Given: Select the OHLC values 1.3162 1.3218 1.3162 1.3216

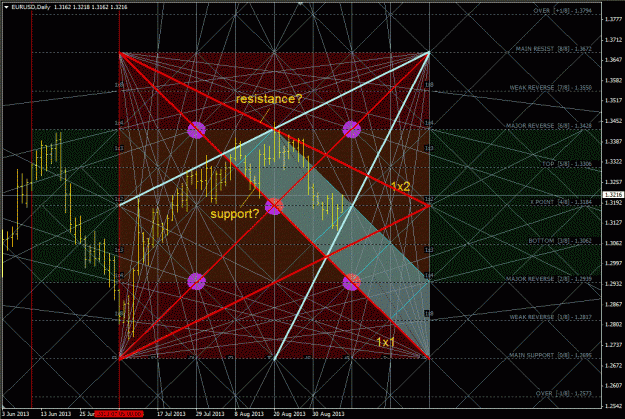Looking at the screenshot, I should pyautogui.click(x=91, y=7).
